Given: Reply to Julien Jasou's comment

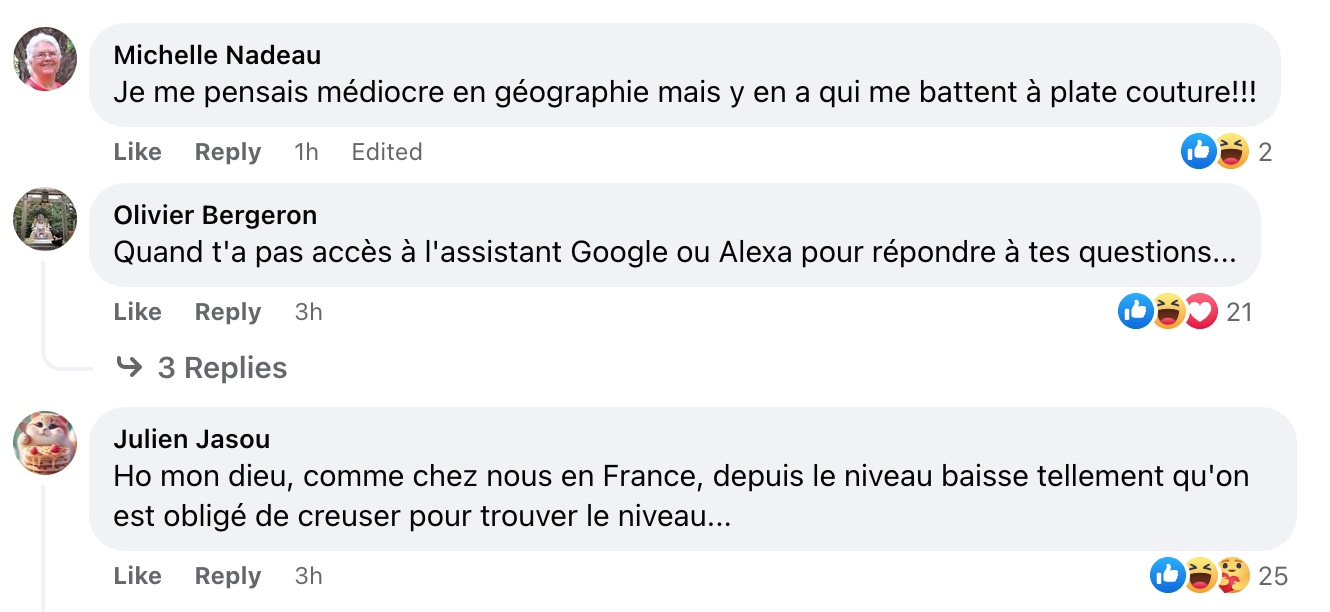Looking at the screenshot, I should (227, 576).
